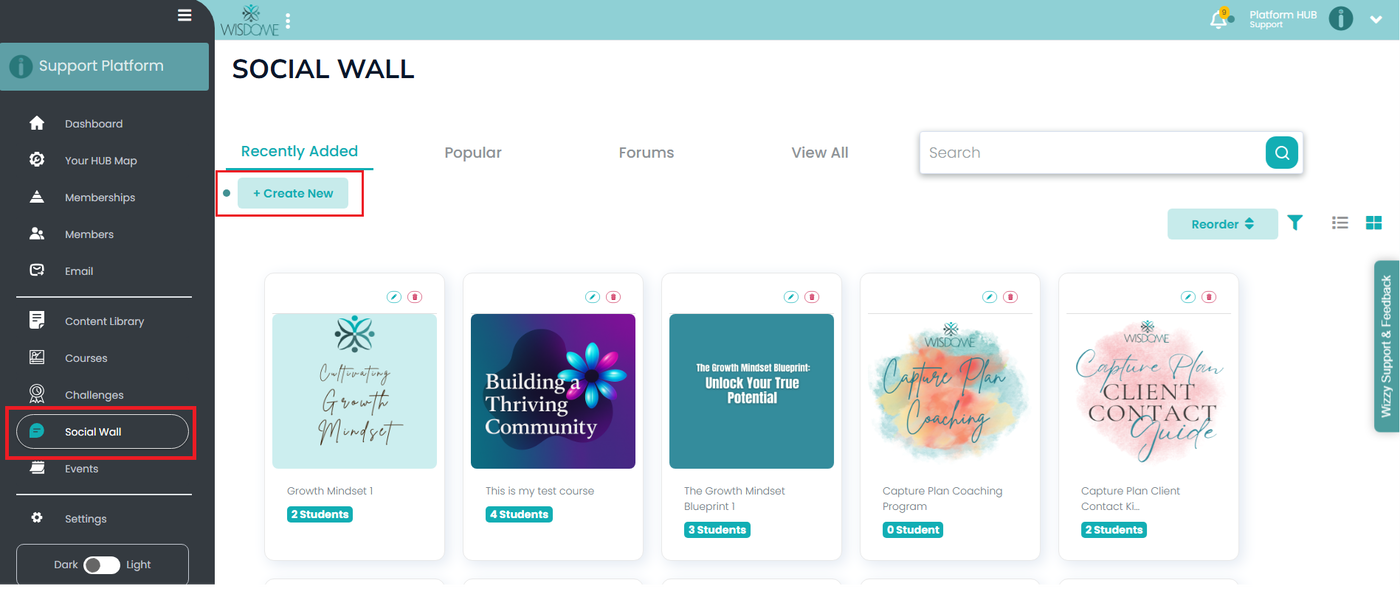This screenshot has height=608, width=1400.
Task: Click in the Search input field
Action: pos(1092,153)
